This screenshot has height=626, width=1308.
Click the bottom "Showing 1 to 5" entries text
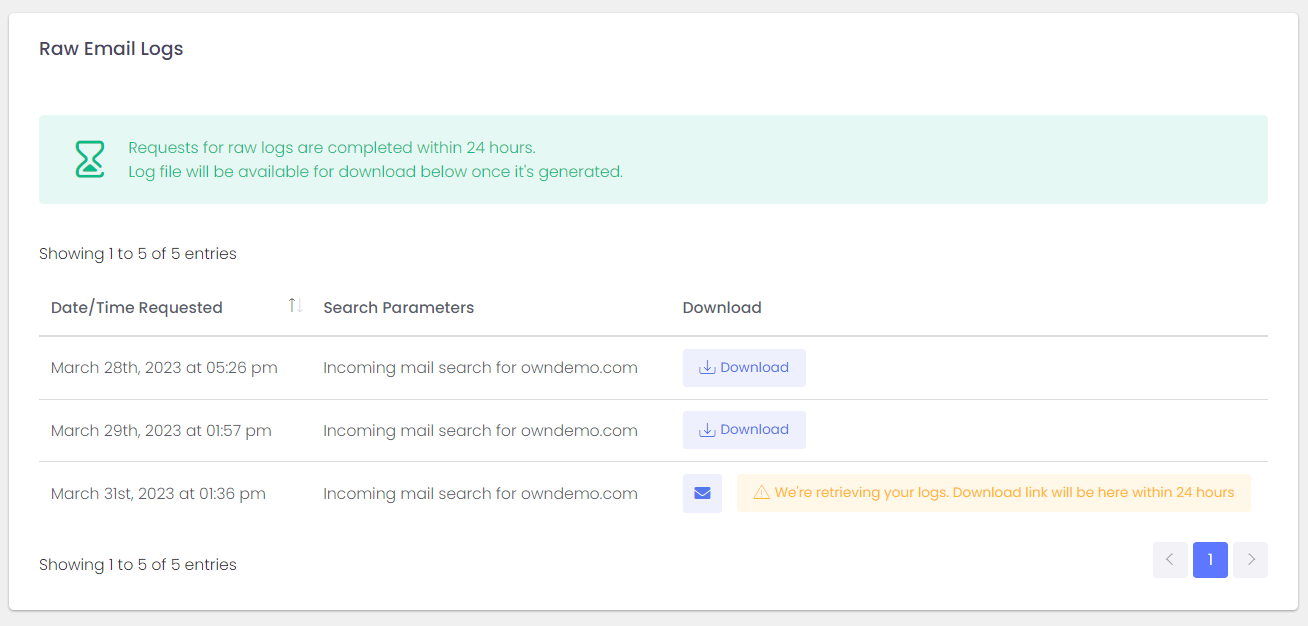pos(138,565)
